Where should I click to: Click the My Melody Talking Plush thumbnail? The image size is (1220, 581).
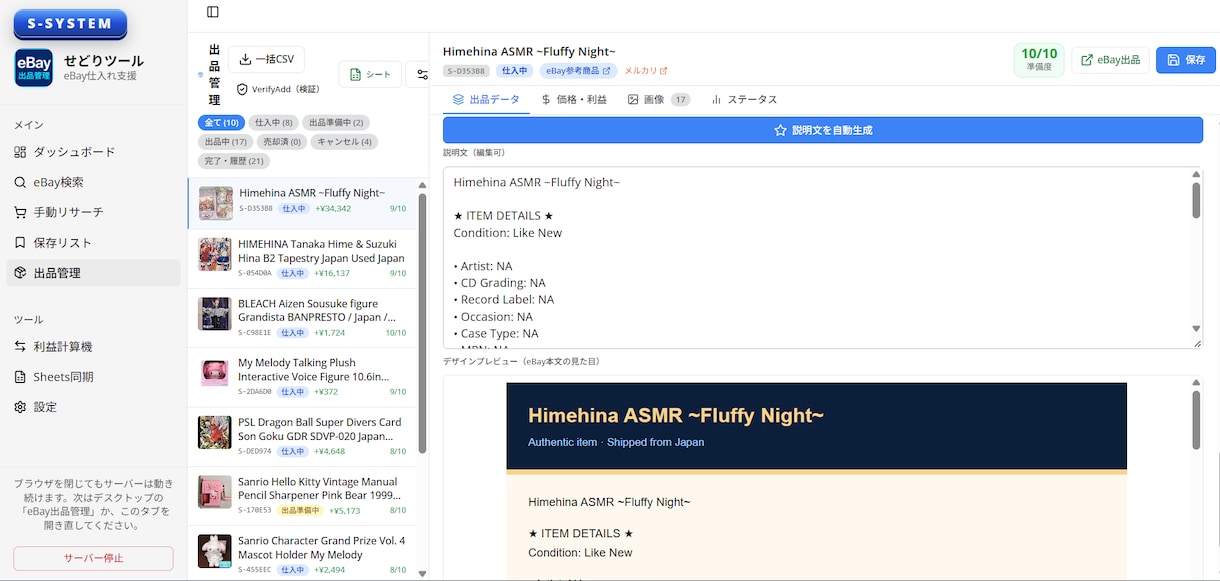pyautogui.click(x=215, y=373)
